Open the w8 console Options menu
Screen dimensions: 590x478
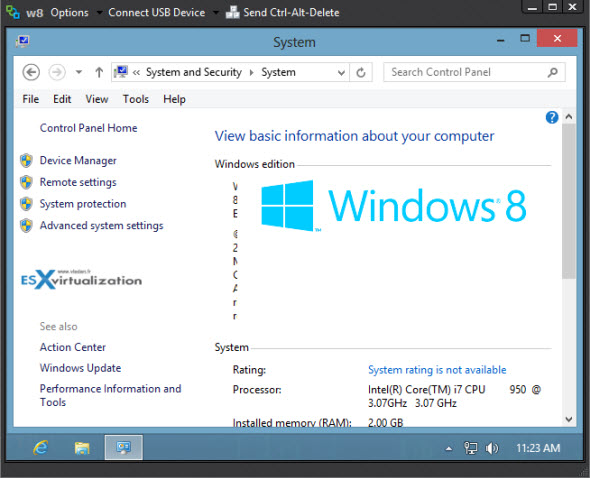(x=70, y=13)
